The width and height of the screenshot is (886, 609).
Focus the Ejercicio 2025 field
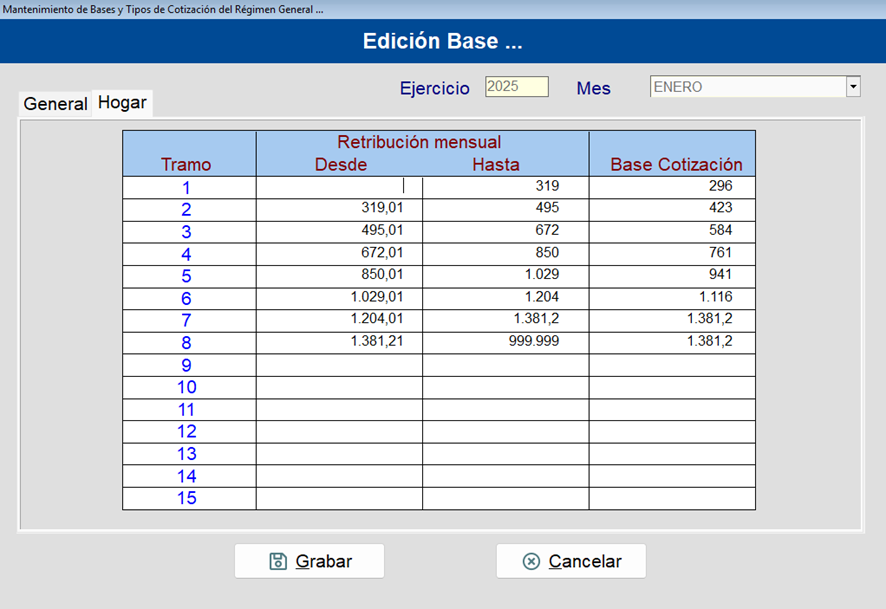pyautogui.click(x=516, y=86)
